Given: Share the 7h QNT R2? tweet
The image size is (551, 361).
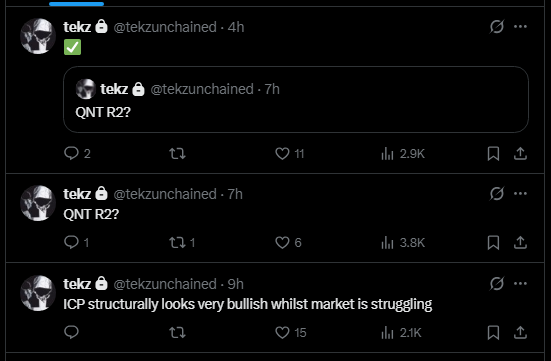Looking at the screenshot, I should click(520, 243).
